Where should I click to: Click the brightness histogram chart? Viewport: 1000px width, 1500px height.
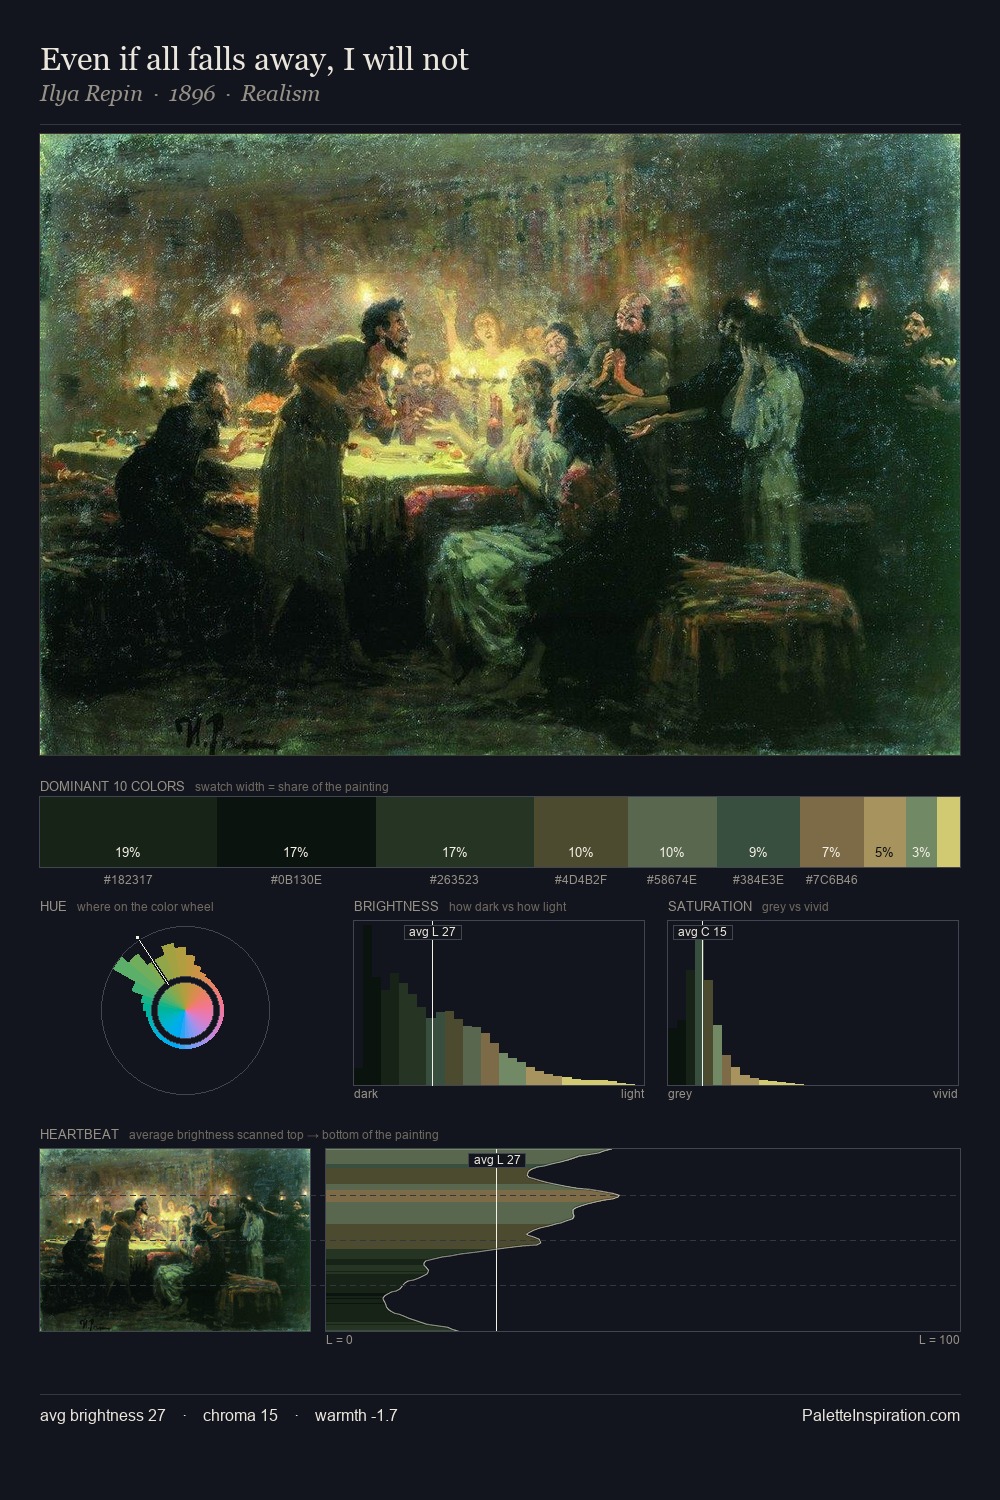[499, 1003]
